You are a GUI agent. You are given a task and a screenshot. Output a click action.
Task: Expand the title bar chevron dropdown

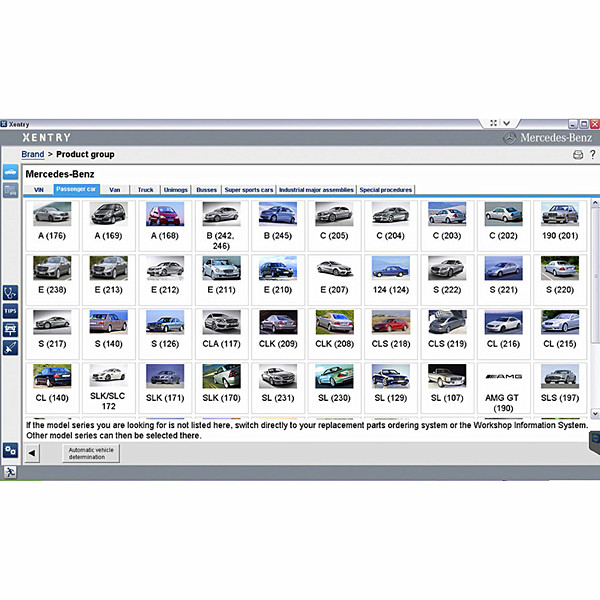click(507, 123)
